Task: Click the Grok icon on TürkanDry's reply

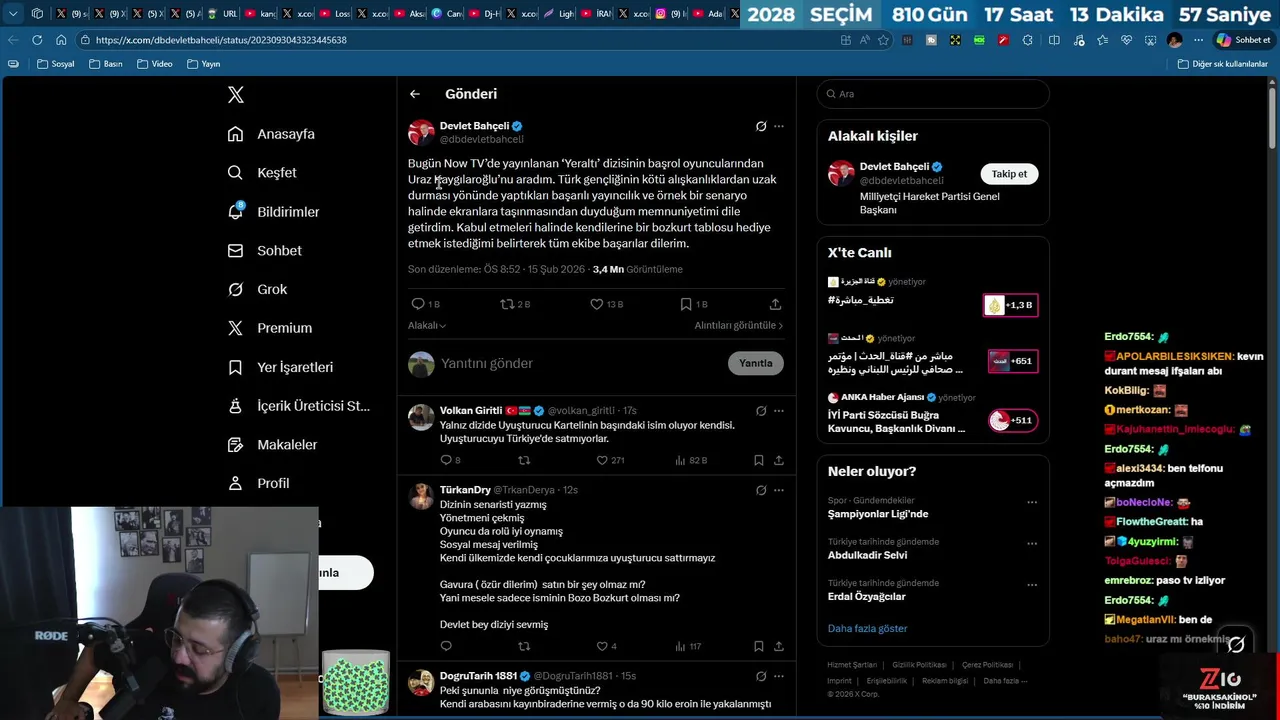Action: tap(761, 490)
